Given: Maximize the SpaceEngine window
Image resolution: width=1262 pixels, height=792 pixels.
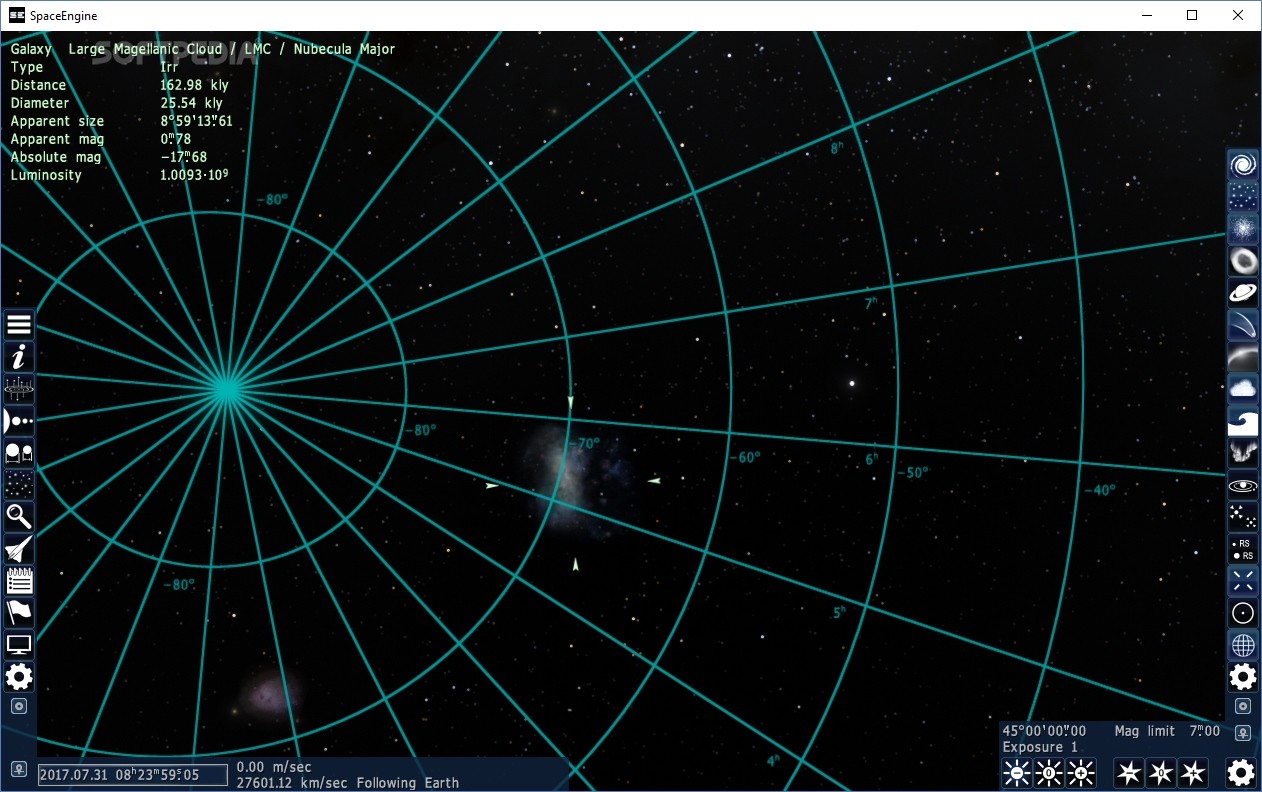Looking at the screenshot, I should [1192, 15].
